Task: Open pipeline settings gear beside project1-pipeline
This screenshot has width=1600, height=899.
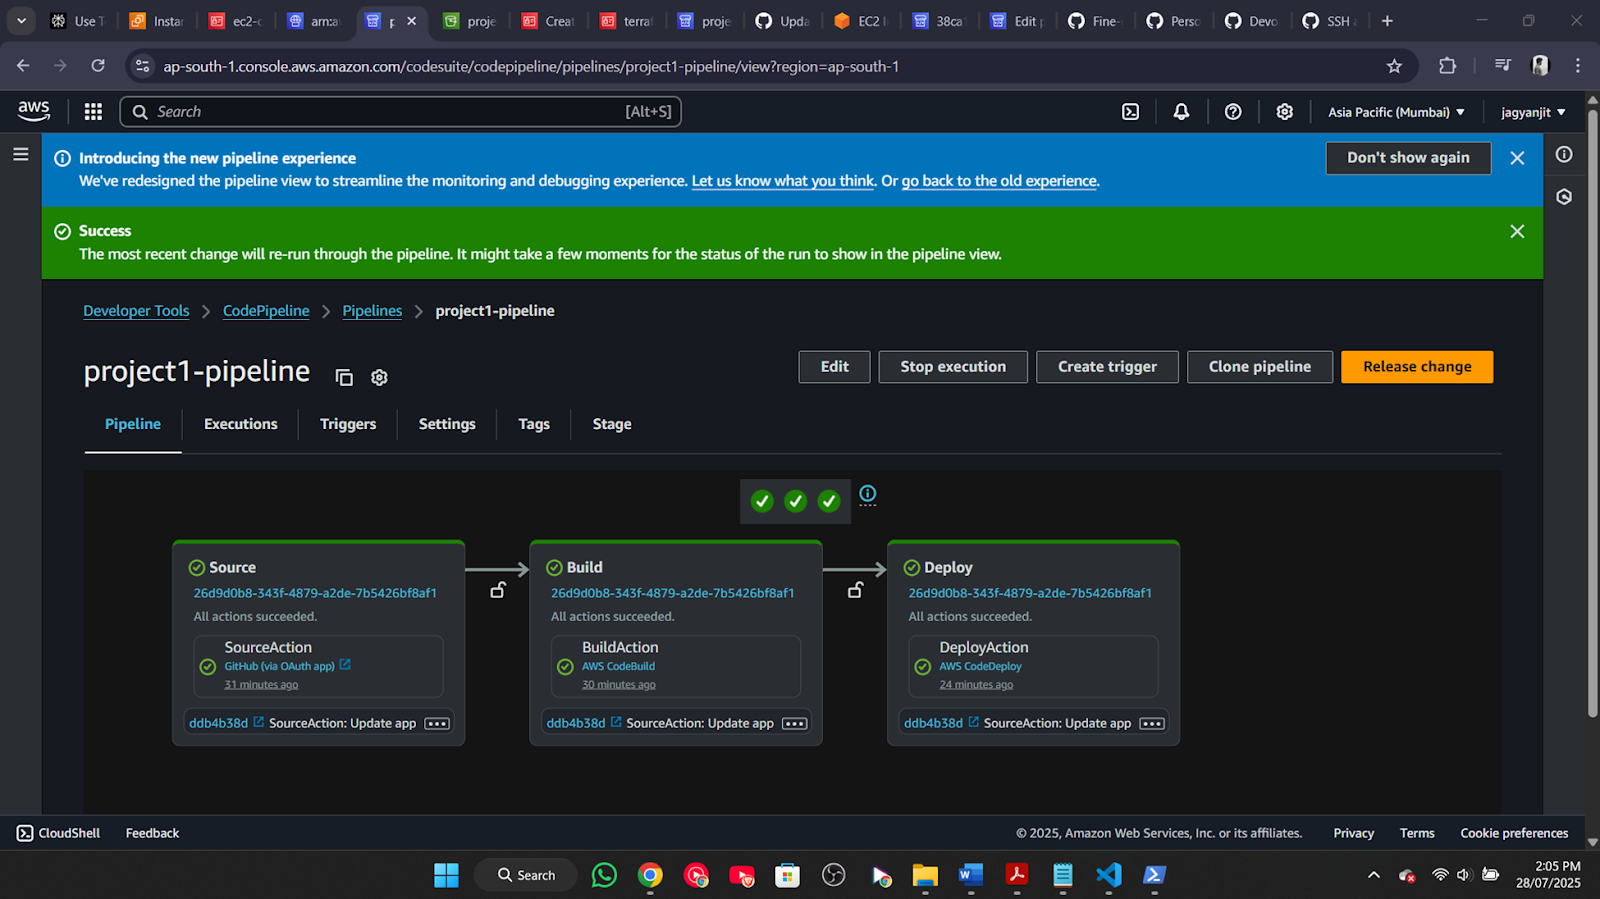Action: click(379, 377)
